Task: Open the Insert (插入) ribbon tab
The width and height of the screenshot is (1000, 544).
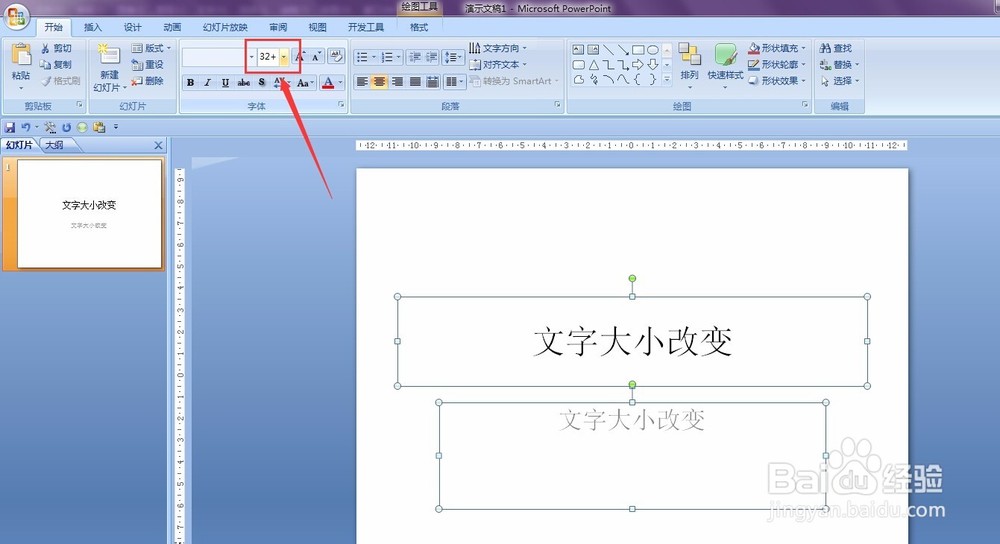Action: click(x=93, y=27)
